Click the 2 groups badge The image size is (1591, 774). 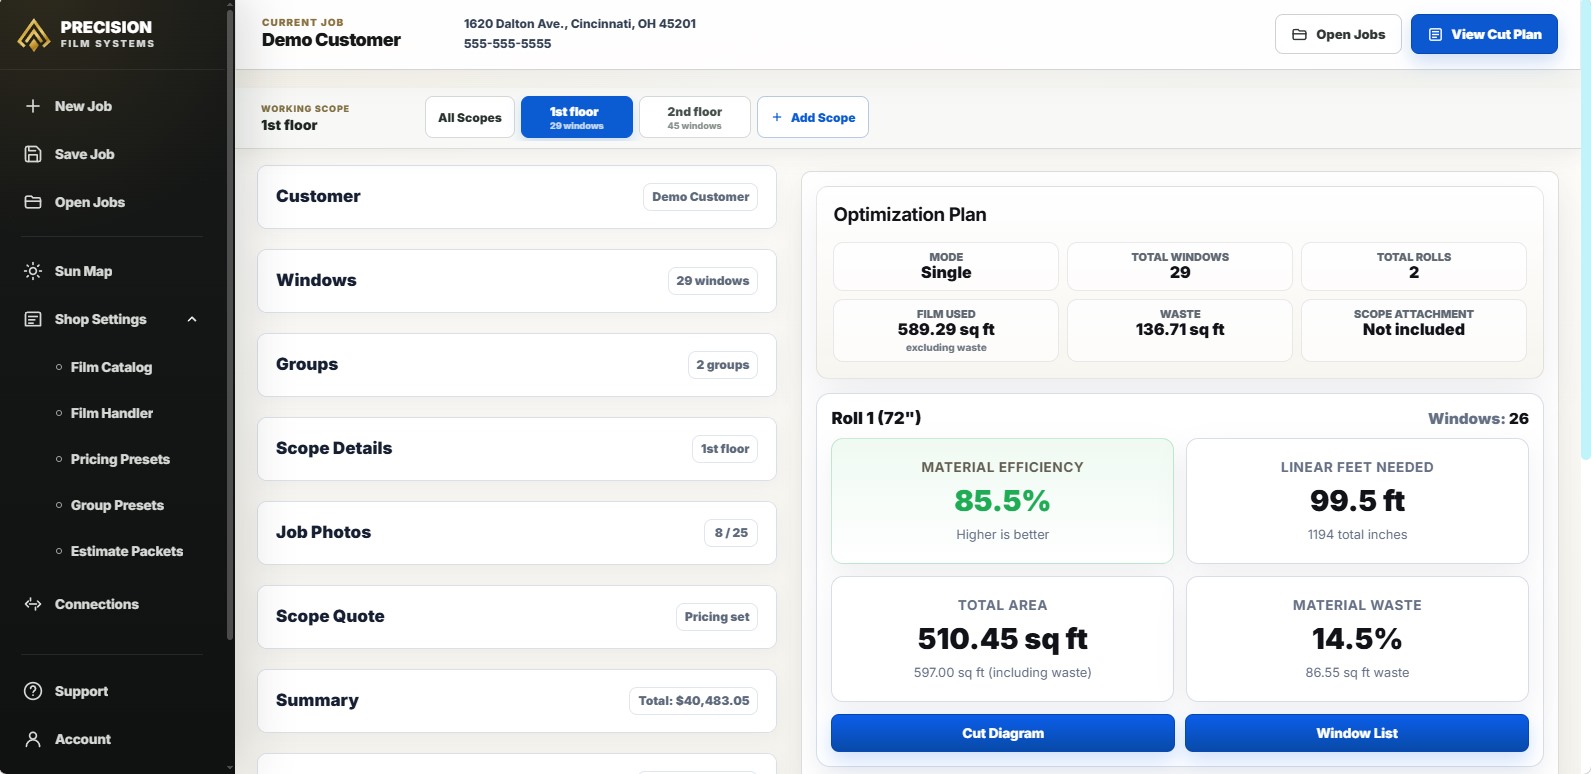(x=722, y=365)
